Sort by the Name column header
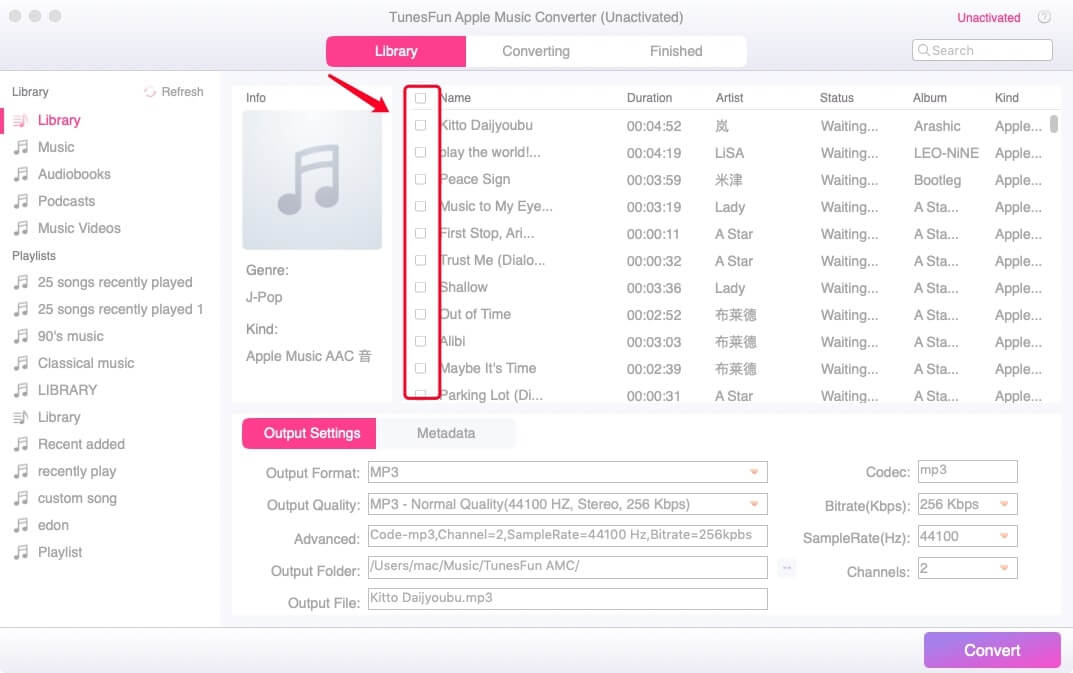 [x=456, y=98]
